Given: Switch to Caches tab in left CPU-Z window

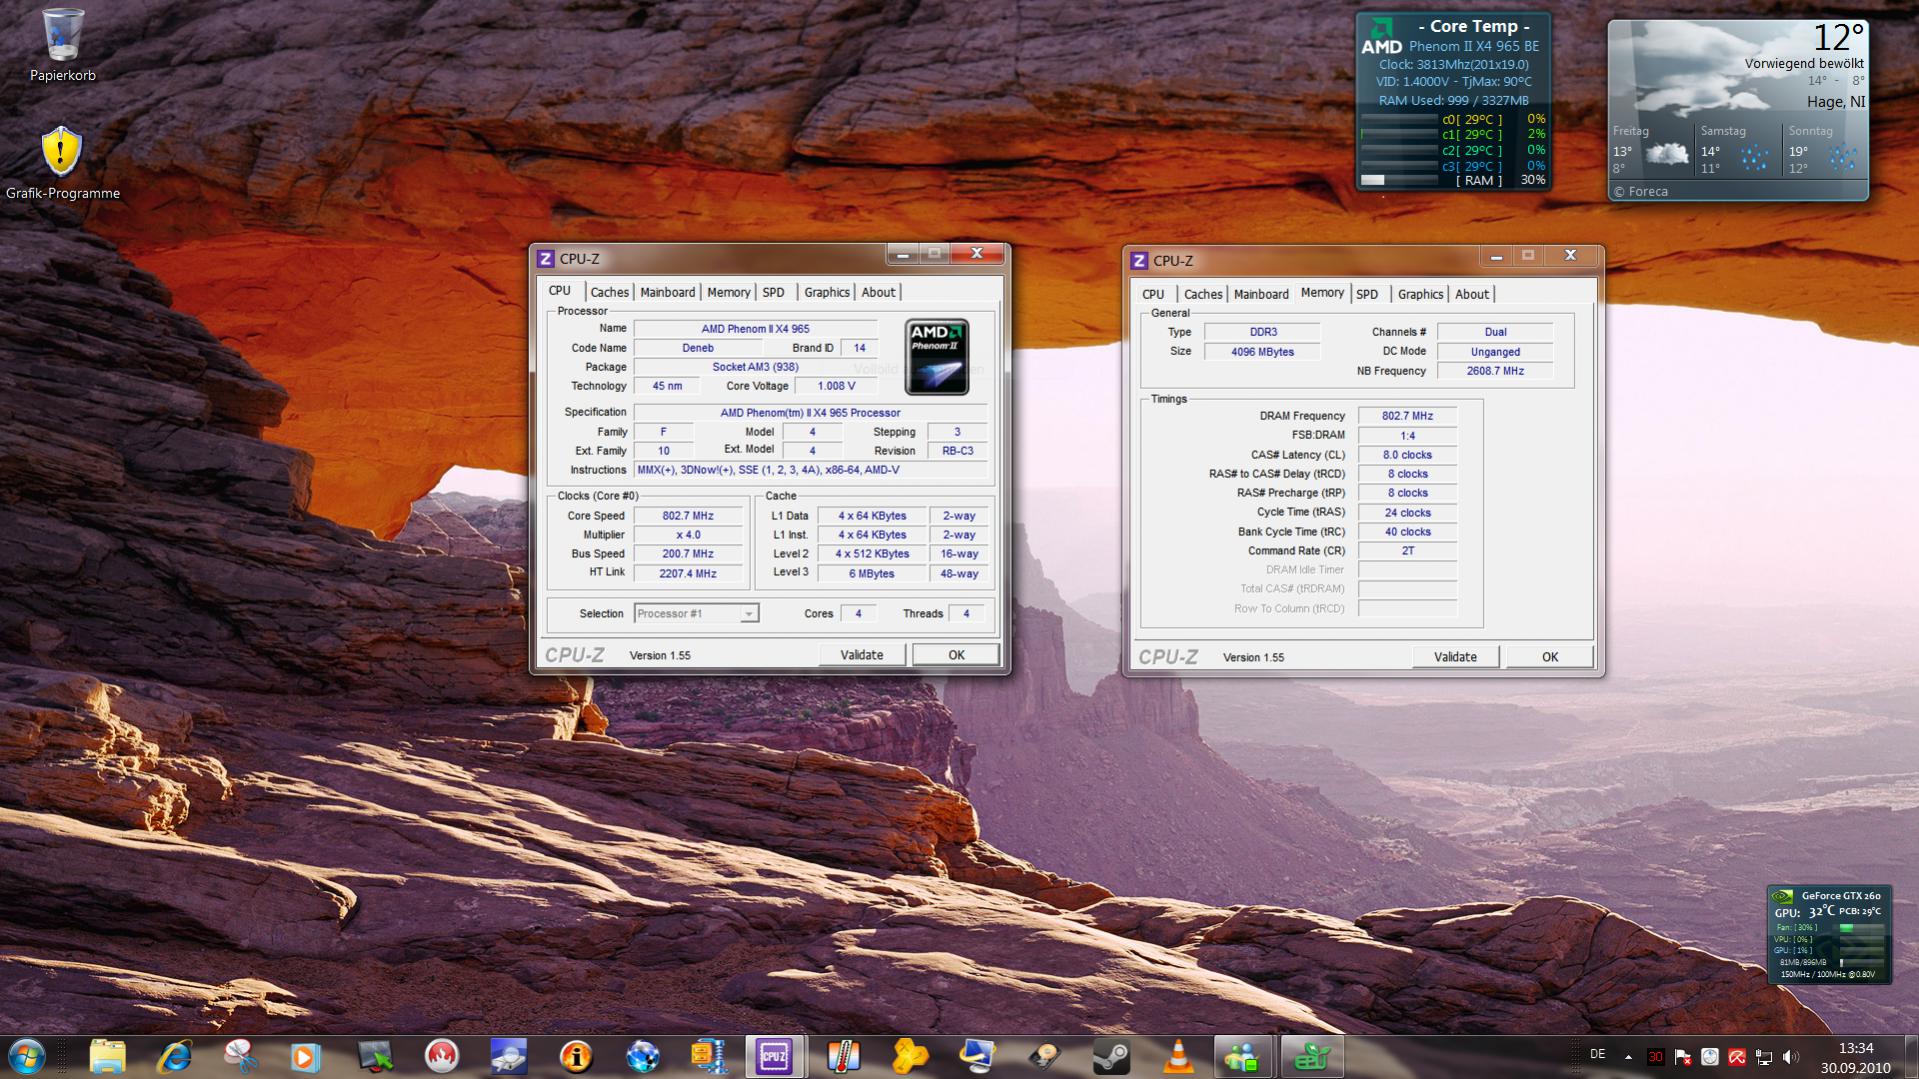Looking at the screenshot, I should pyautogui.click(x=609, y=293).
